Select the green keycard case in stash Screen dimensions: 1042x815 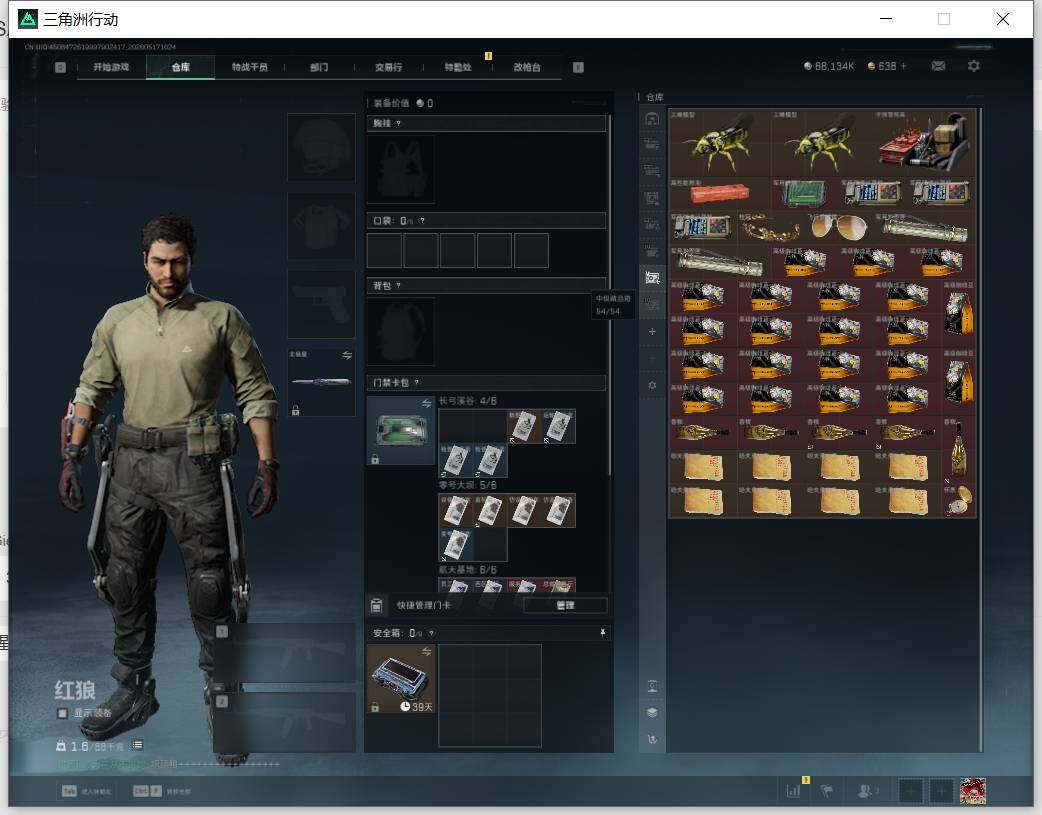[805, 194]
